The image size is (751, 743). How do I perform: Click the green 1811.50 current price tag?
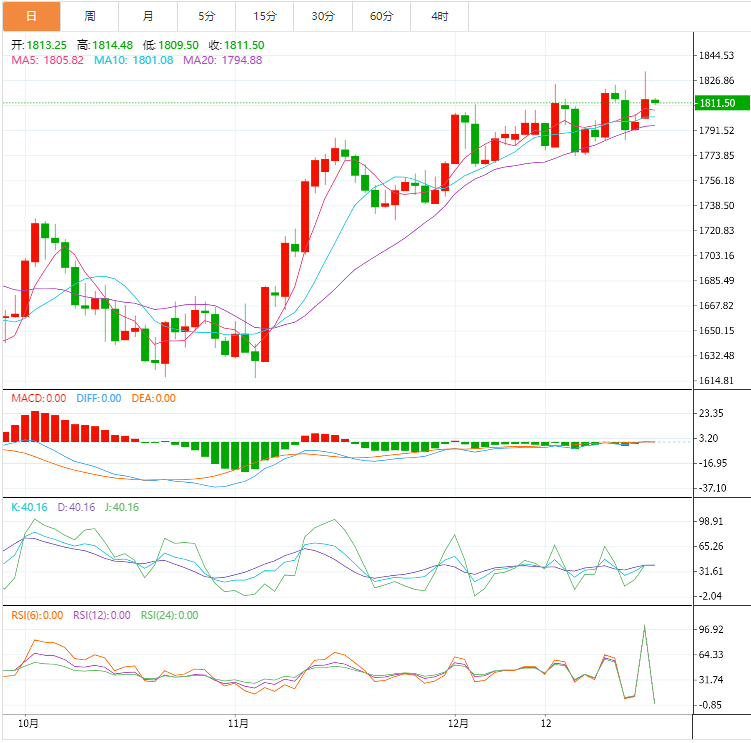718,103
